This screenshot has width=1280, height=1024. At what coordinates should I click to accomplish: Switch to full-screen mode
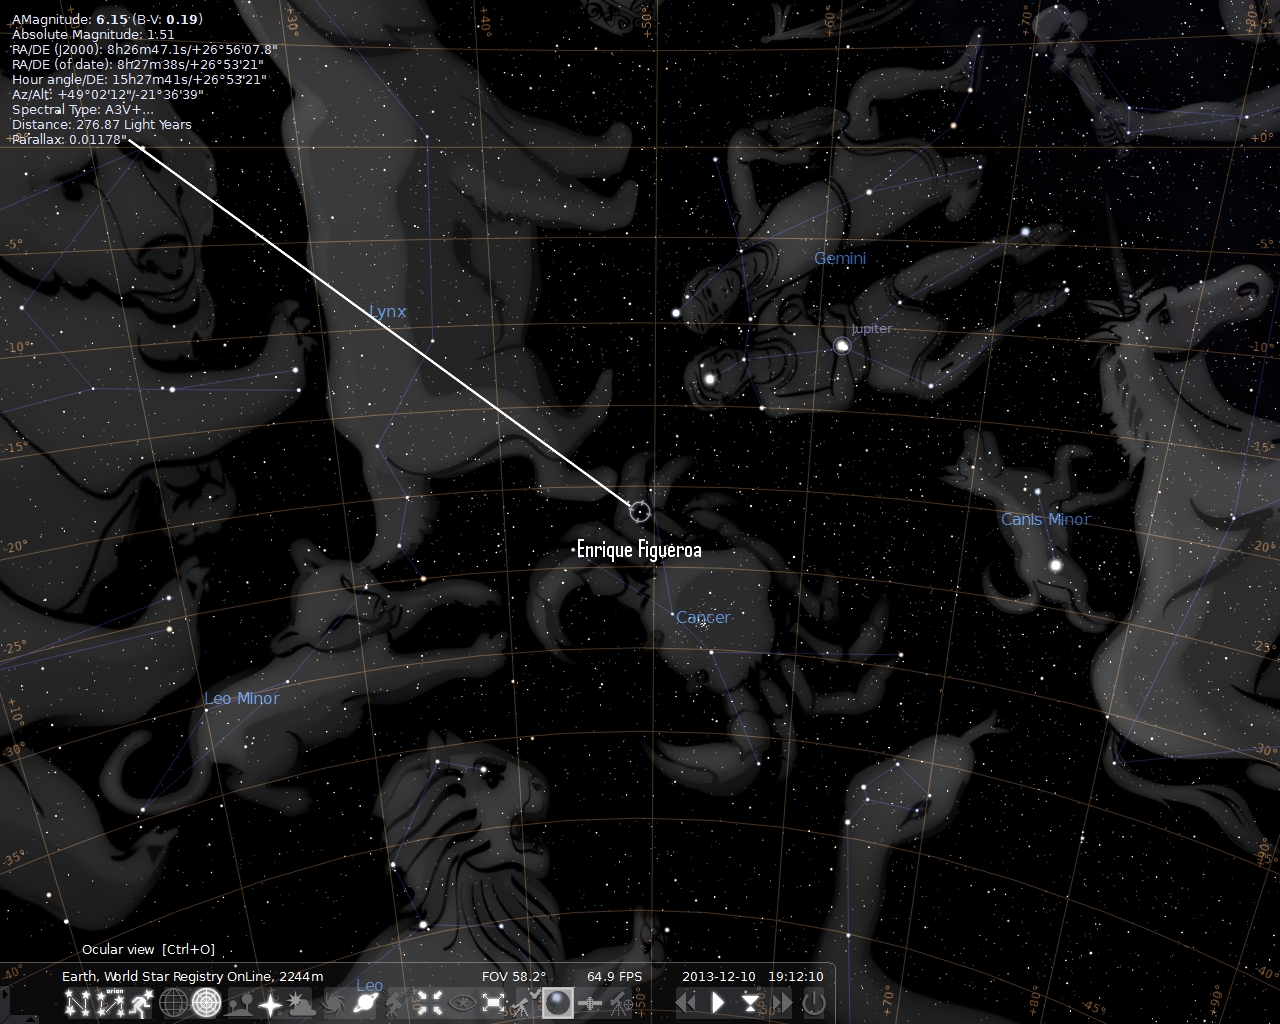click(493, 1002)
